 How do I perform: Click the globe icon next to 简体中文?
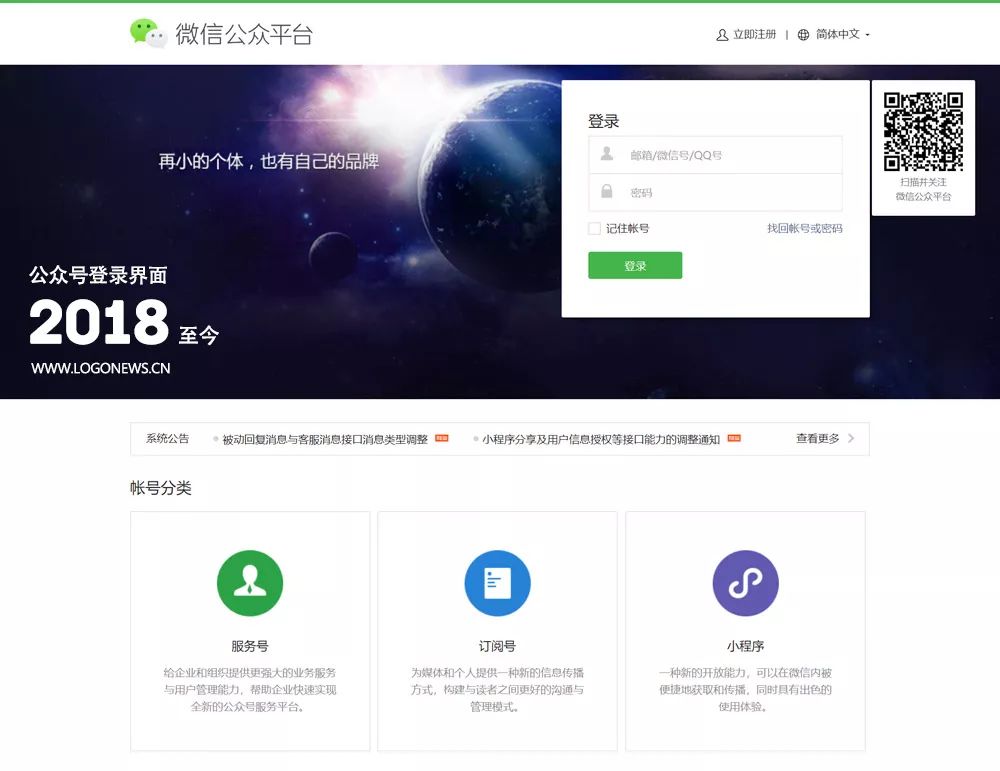click(802, 34)
